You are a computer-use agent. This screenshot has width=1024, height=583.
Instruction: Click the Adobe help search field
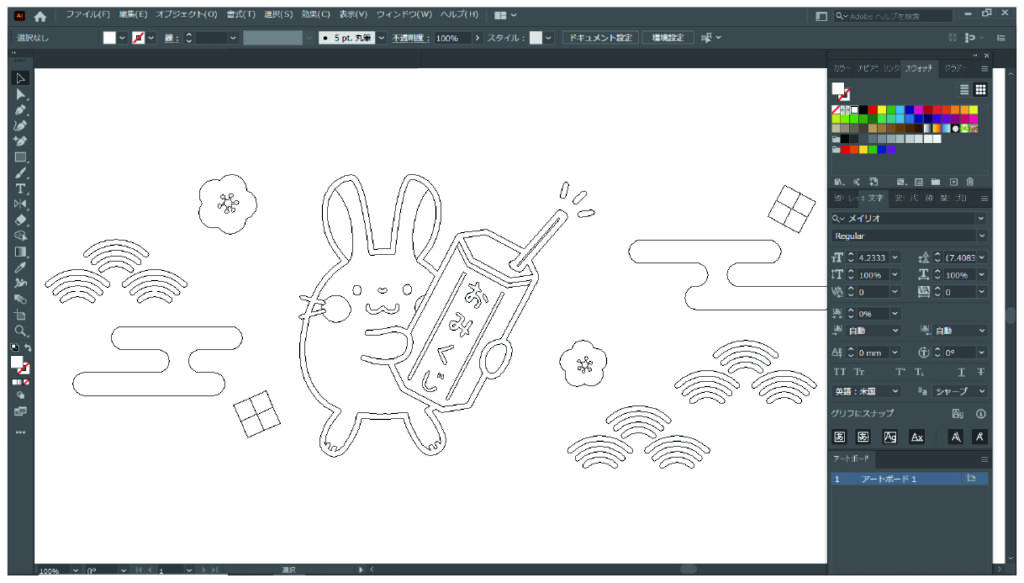[x=893, y=16]
